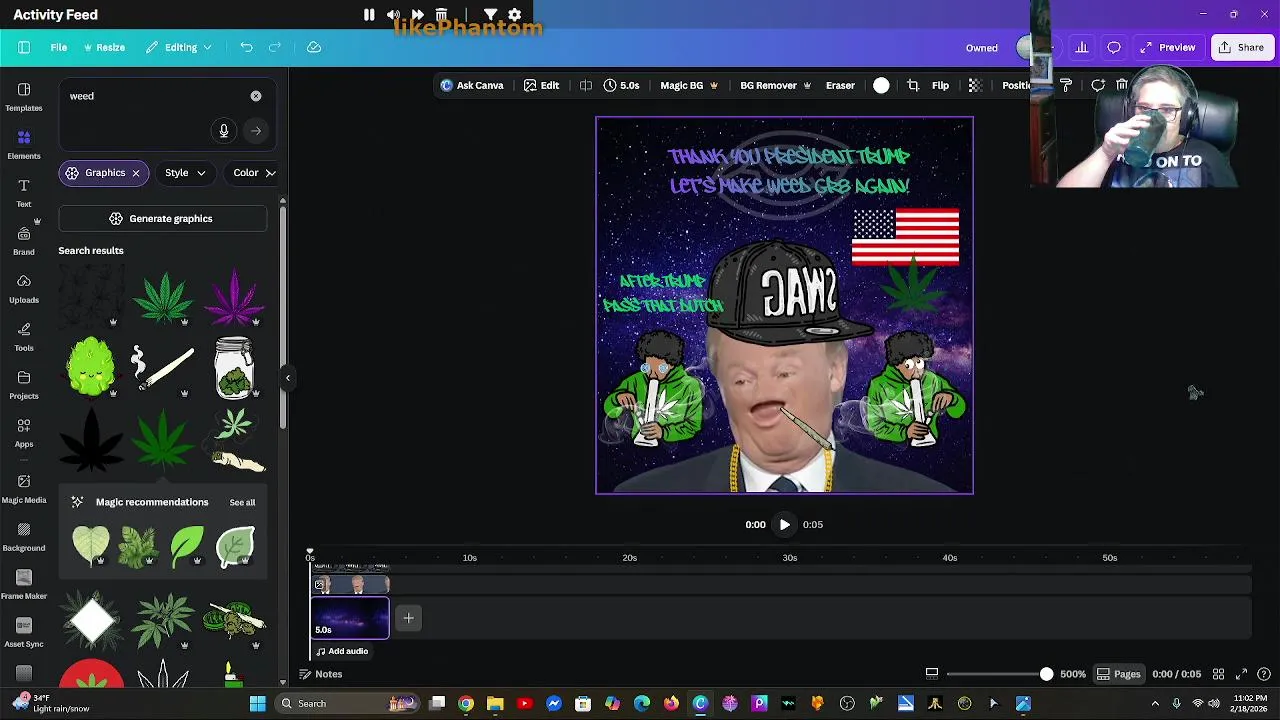Open the analytics bar chart icon
Viewport: 1280px width, 720px height.
(1082, 47)
